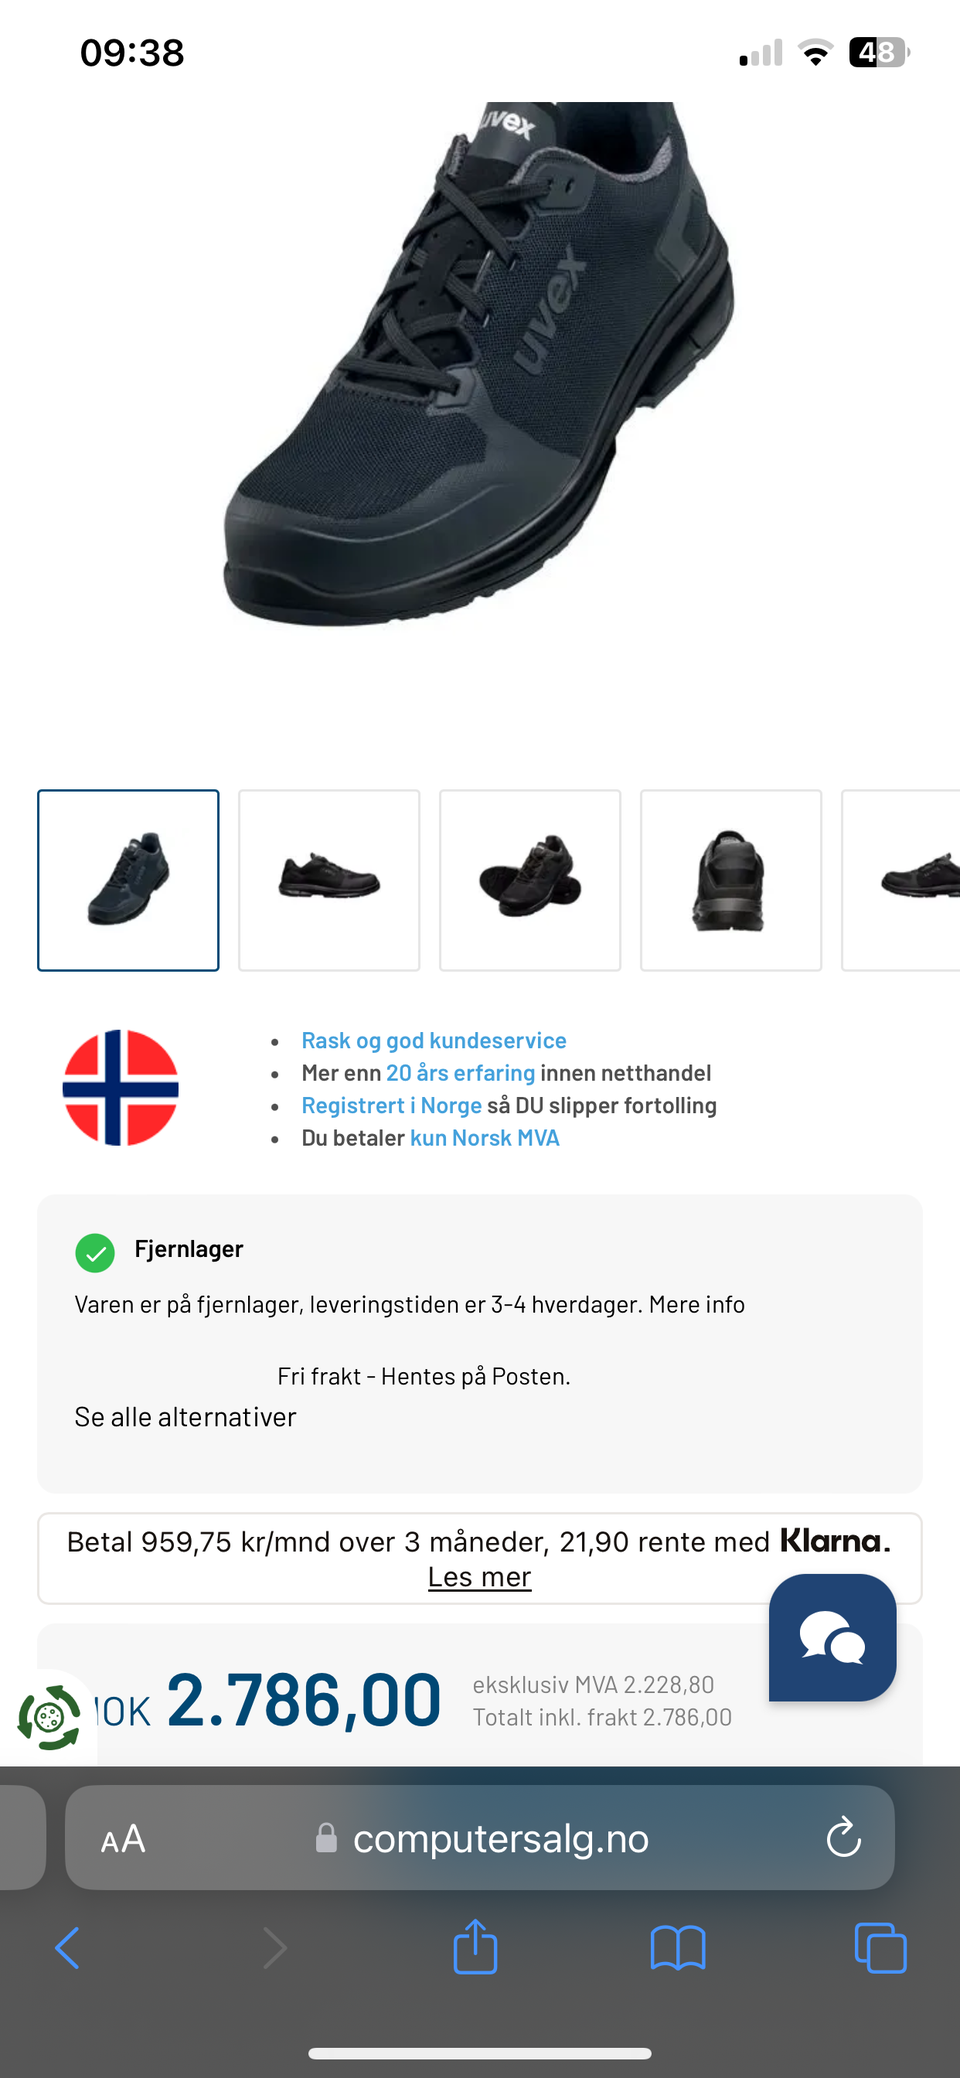Tap the computersalg.no address field
The image size is (960, 2078).
(480, 1837)
